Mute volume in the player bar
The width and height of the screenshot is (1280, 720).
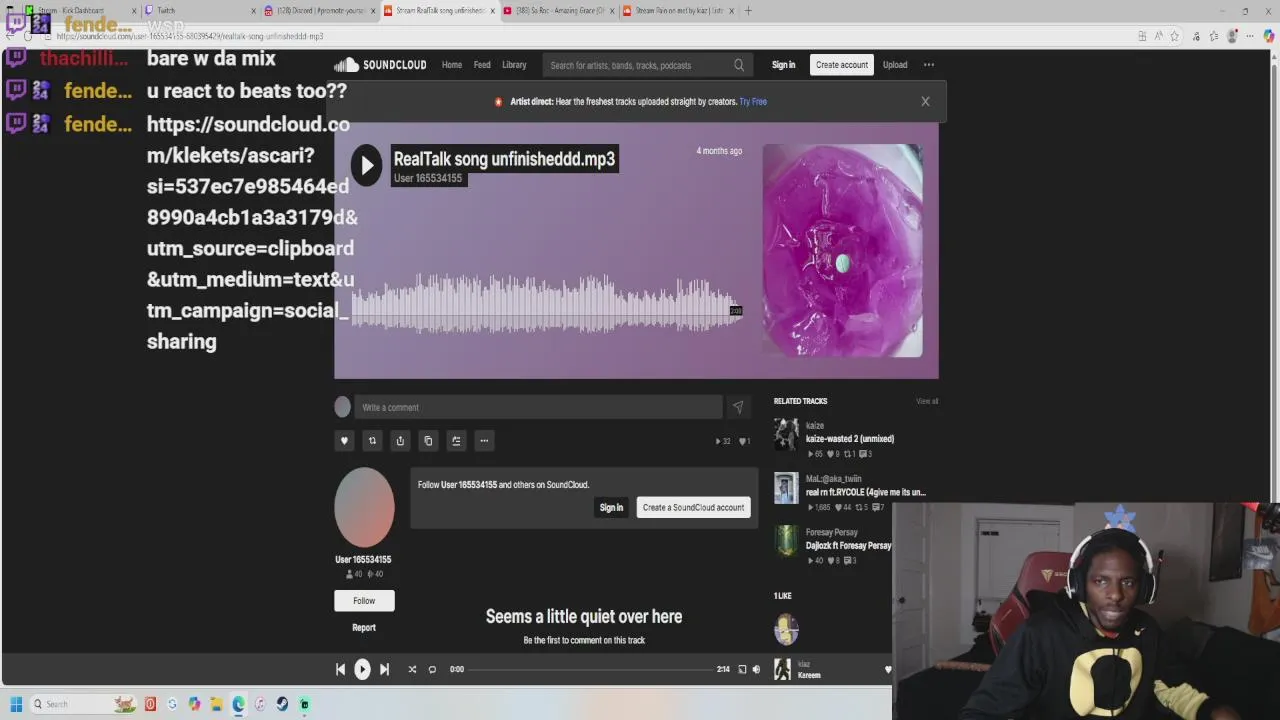point(756,669)
